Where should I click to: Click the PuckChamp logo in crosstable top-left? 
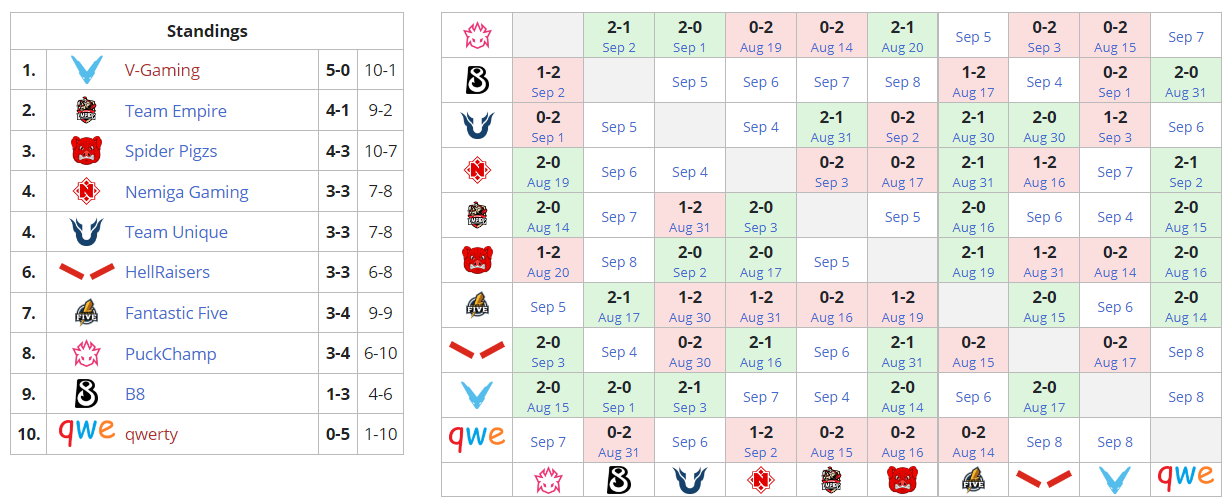pyautogui.click(x=477, y=36)
